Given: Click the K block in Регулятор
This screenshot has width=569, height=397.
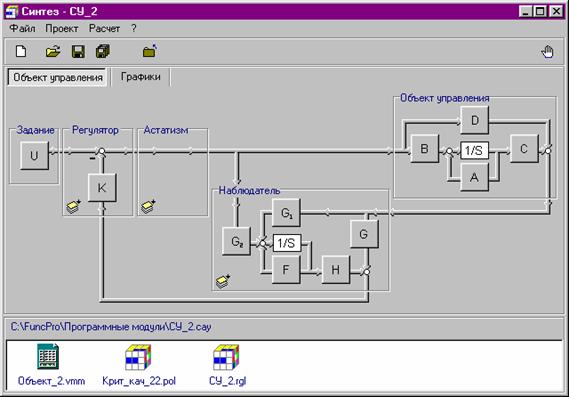Looking at the screenshot, I should [102, 188].
